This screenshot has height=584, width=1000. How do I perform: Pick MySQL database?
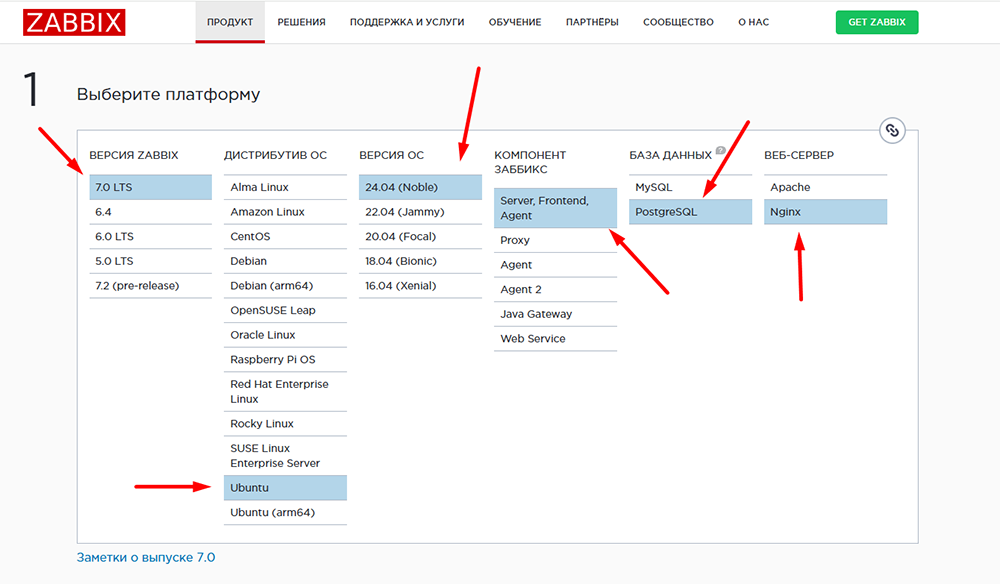[691, 187]
